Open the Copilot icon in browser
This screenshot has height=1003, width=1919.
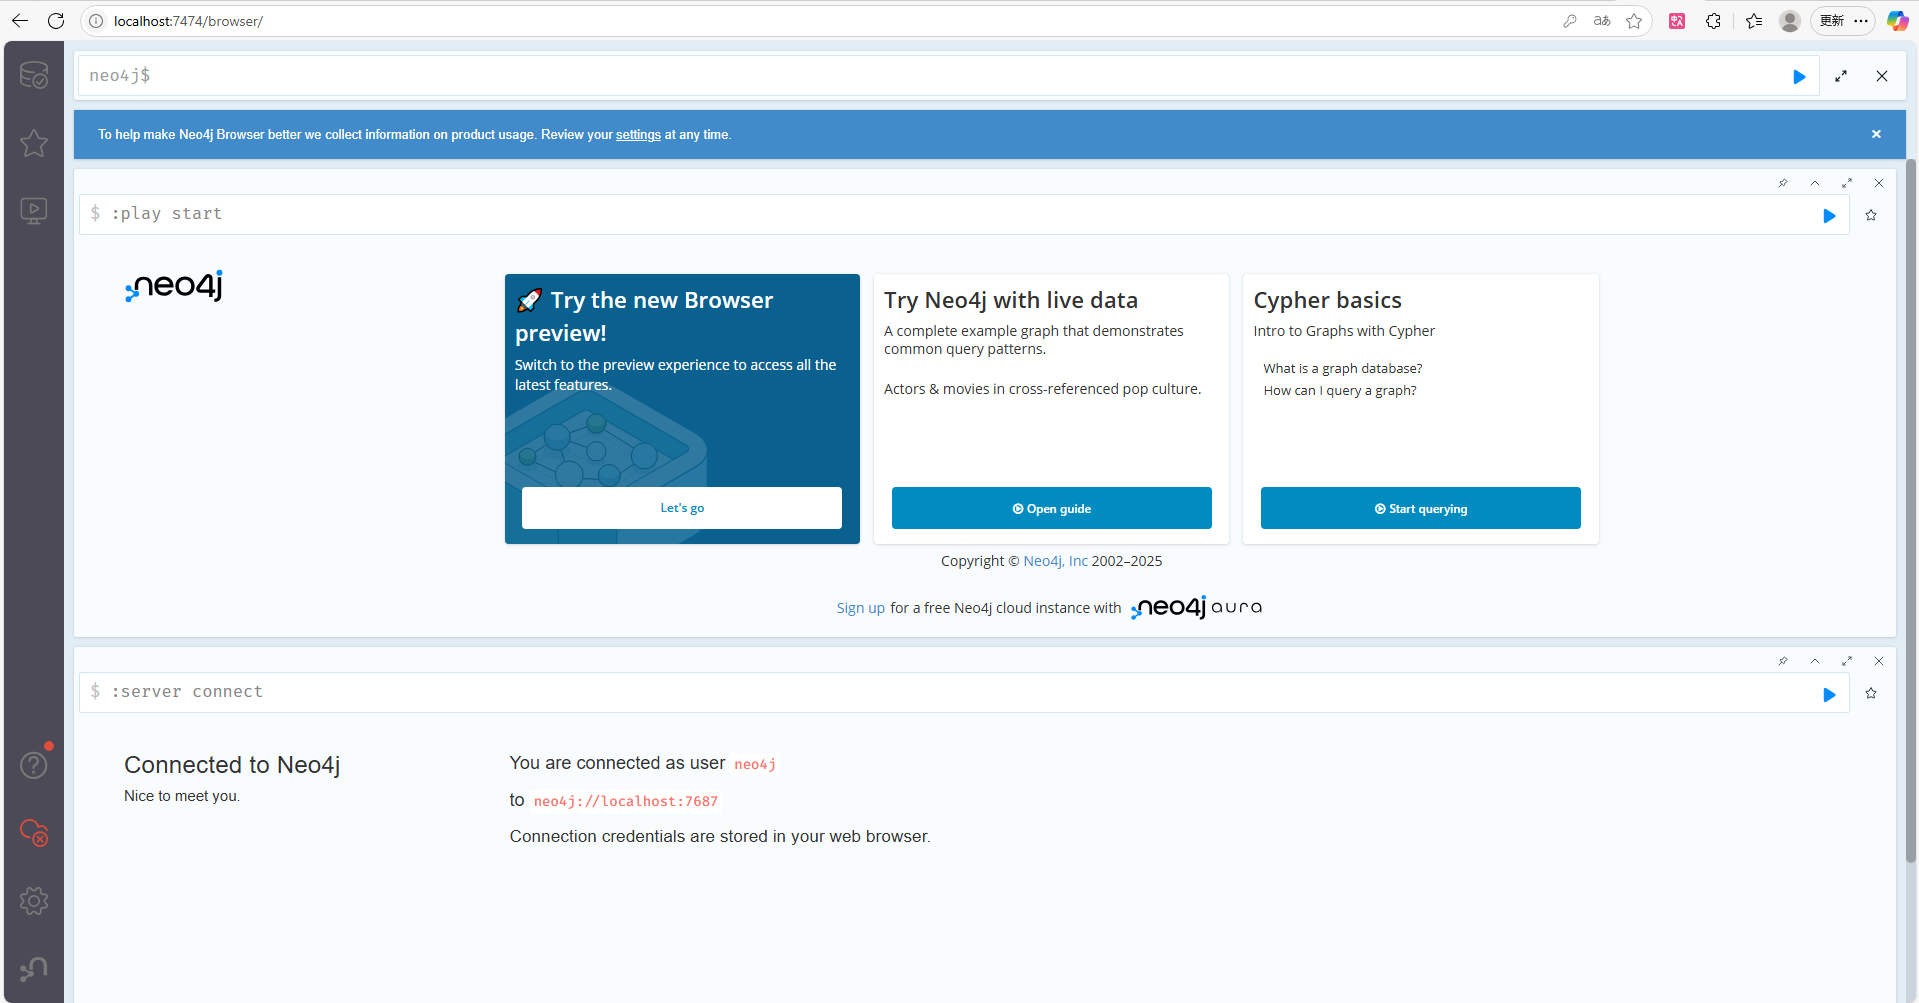tap(1897, 21)
